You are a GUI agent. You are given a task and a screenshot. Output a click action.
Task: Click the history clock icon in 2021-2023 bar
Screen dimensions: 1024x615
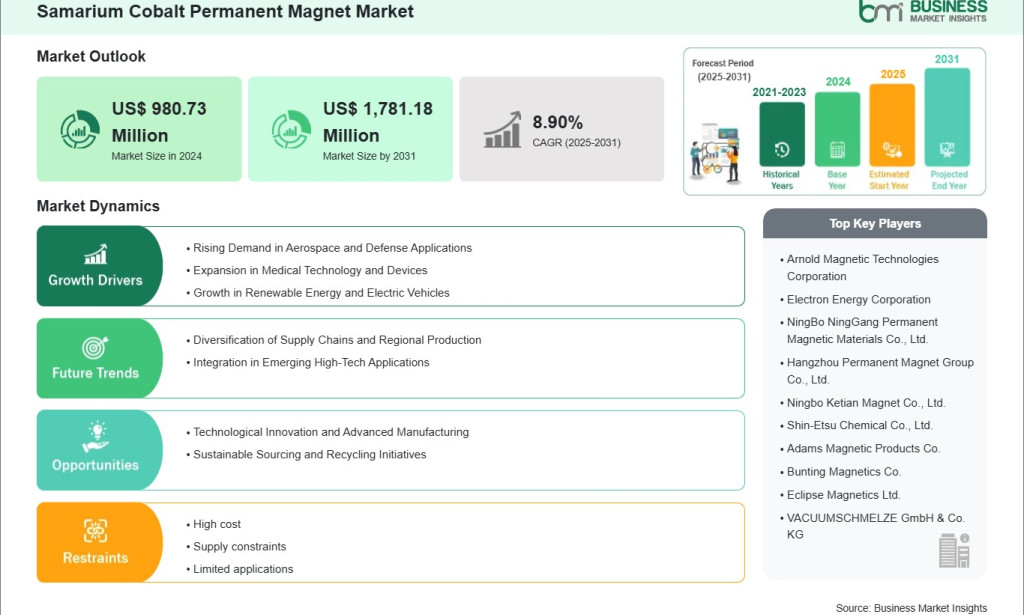click(782, 150)
